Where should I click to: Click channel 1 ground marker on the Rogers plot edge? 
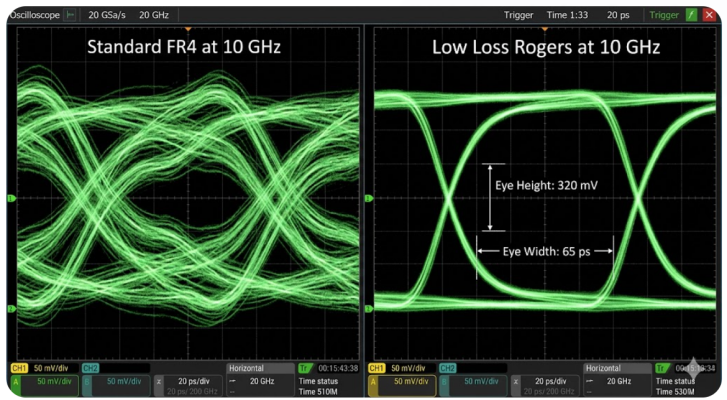click(369, 198)
